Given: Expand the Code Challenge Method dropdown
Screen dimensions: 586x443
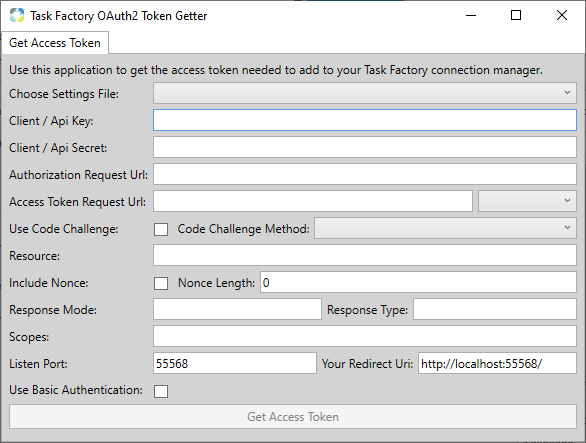Looking at the screenshot, I should 445,228.
